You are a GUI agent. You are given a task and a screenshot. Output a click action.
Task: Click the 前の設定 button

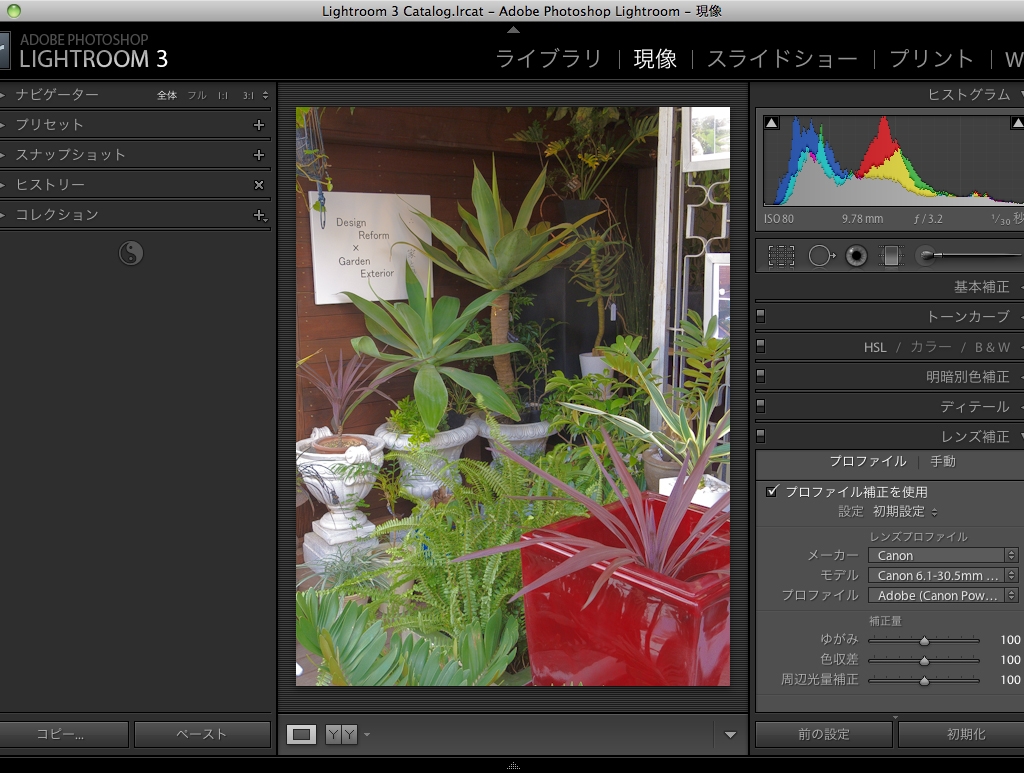point(824,734)
